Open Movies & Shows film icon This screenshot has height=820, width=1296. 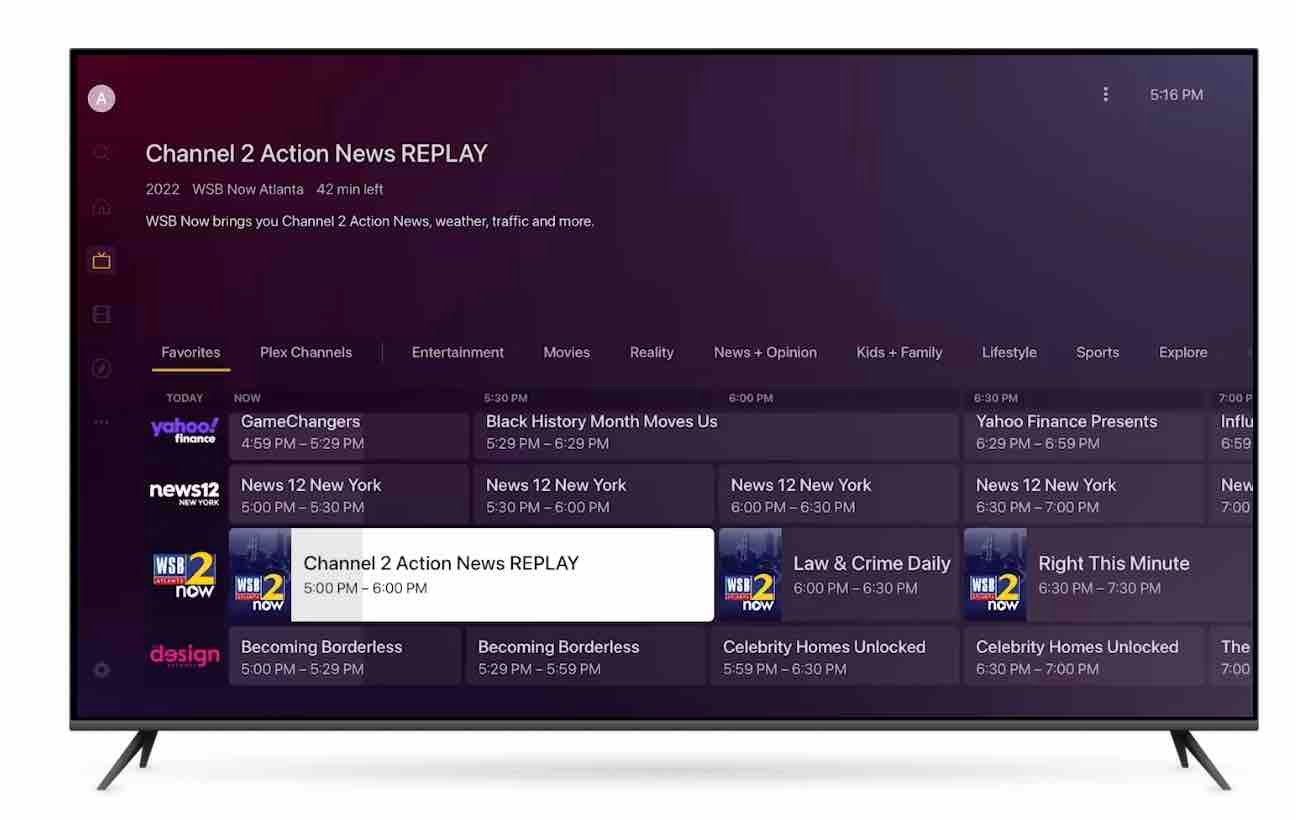[101, 315]
